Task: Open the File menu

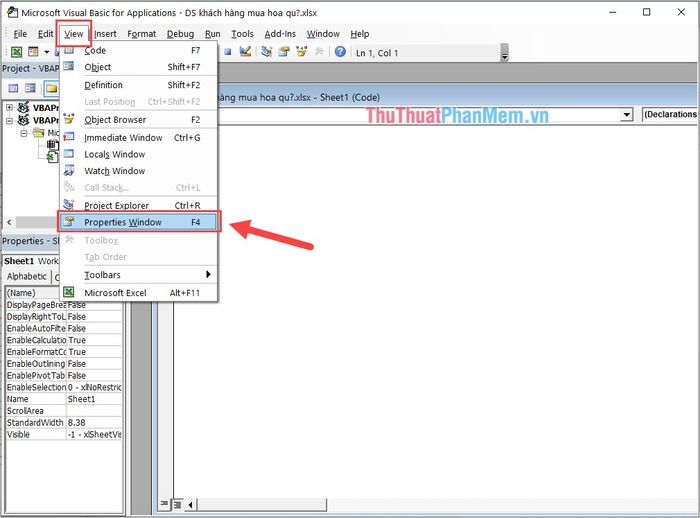Action: (x=20, y=34)
